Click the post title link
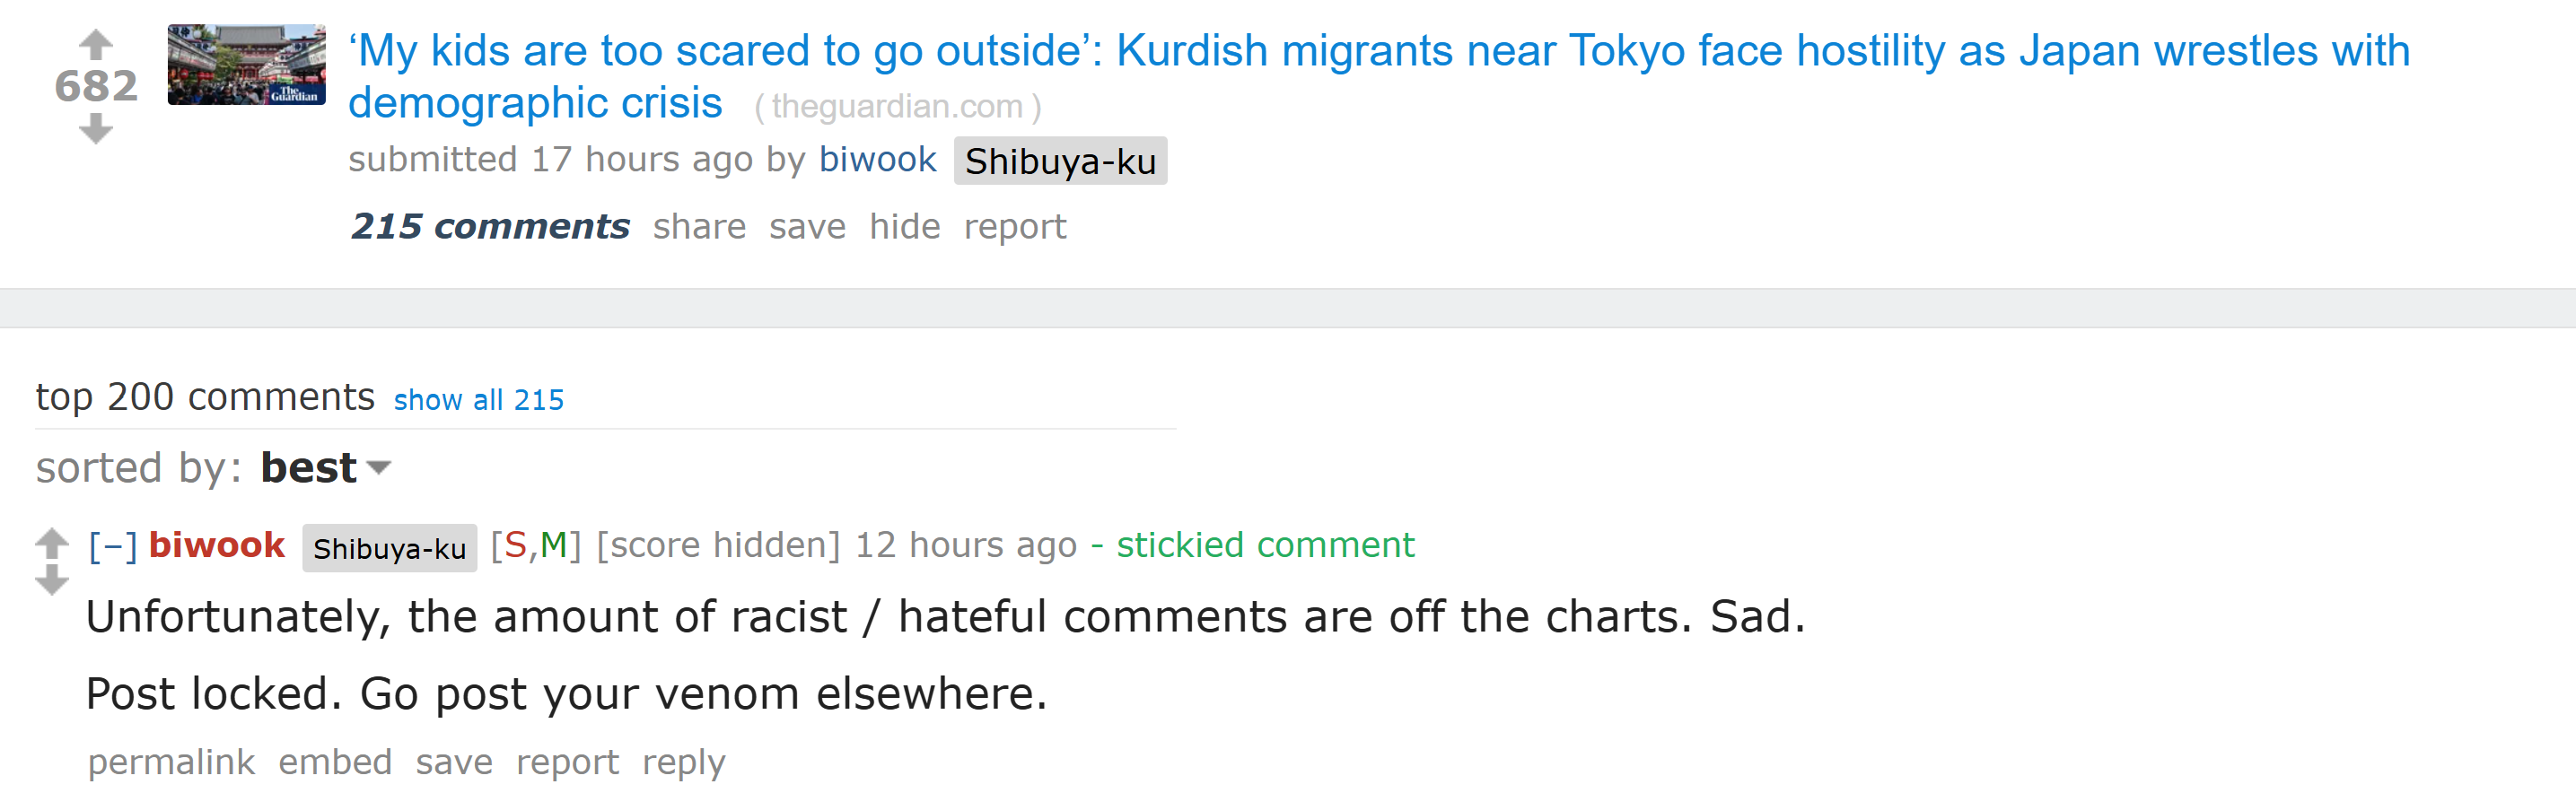 click(1379, 76)
